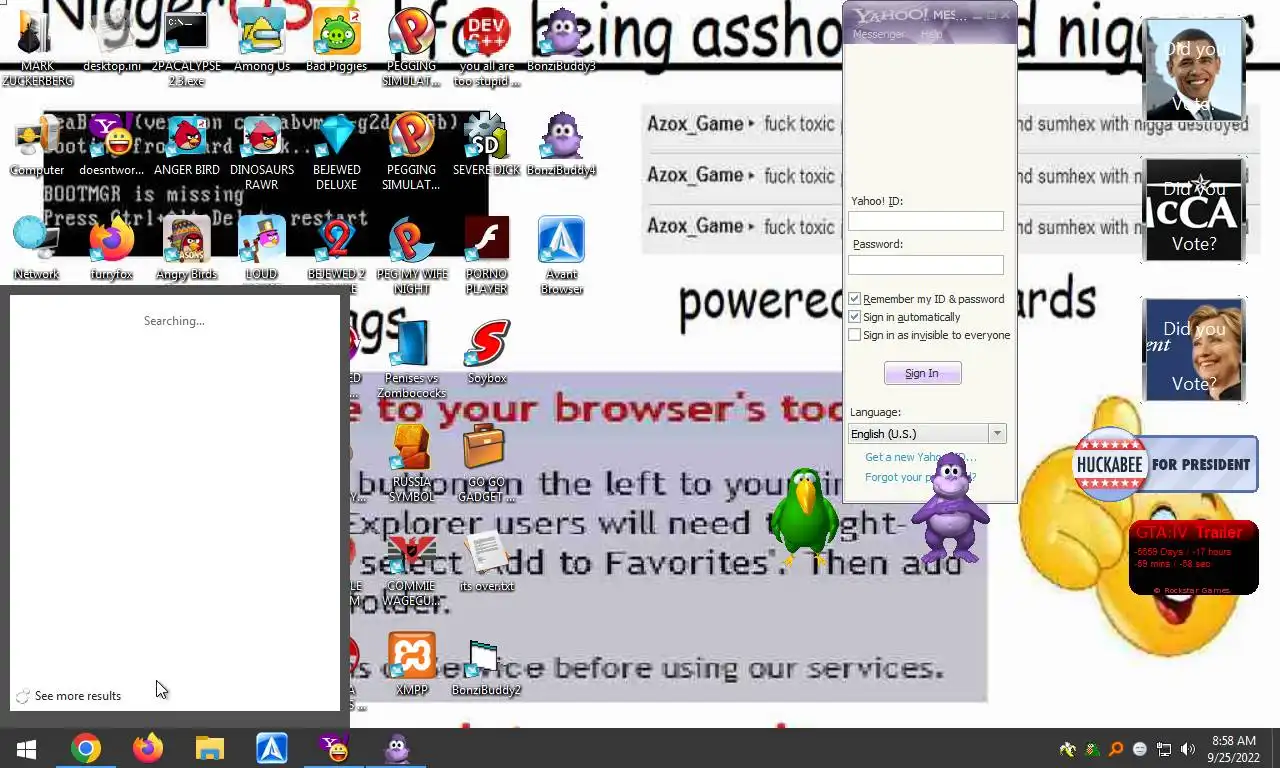Open the Among Us desktop shortcut
The width and height of the screenshot is (1280, 768).
tap(262, 41)
